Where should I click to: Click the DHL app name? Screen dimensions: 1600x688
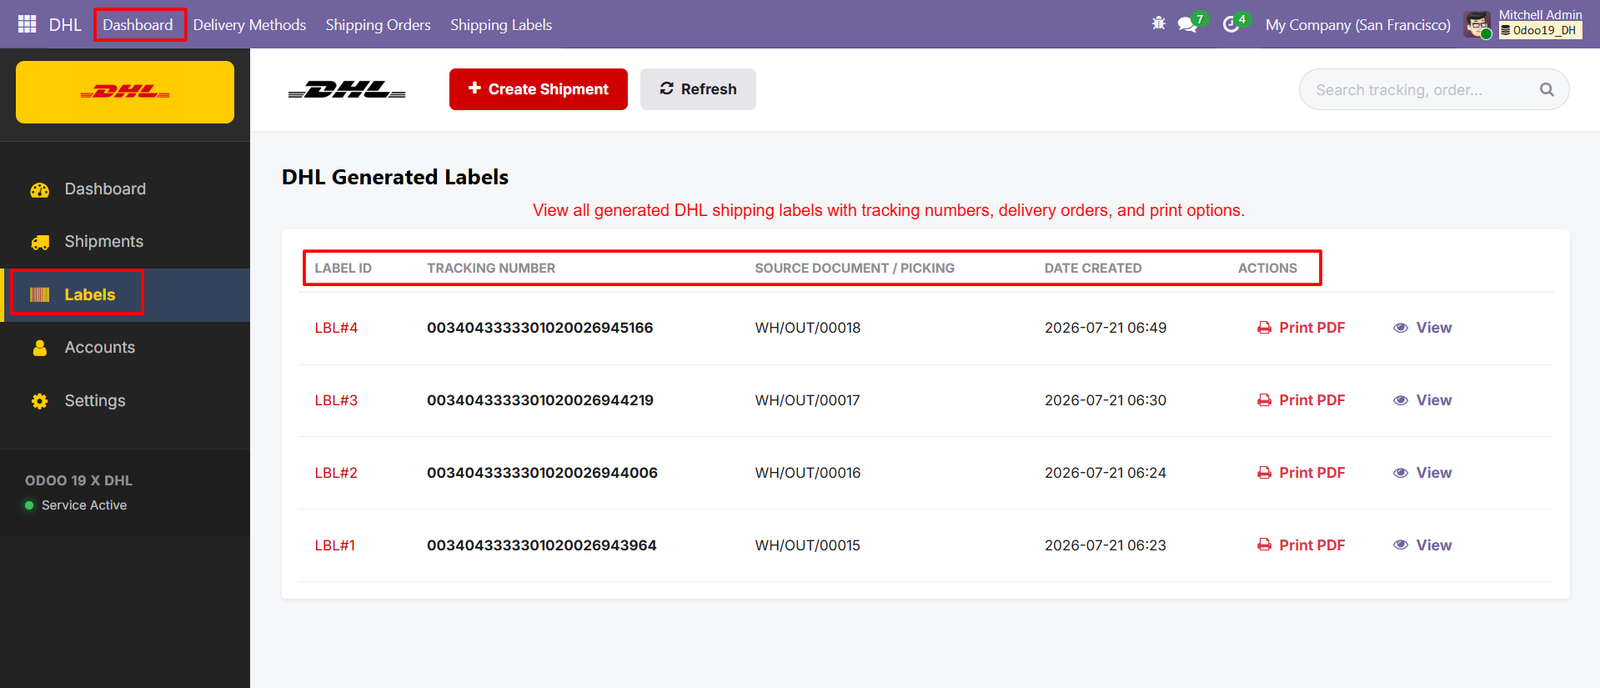65,24
